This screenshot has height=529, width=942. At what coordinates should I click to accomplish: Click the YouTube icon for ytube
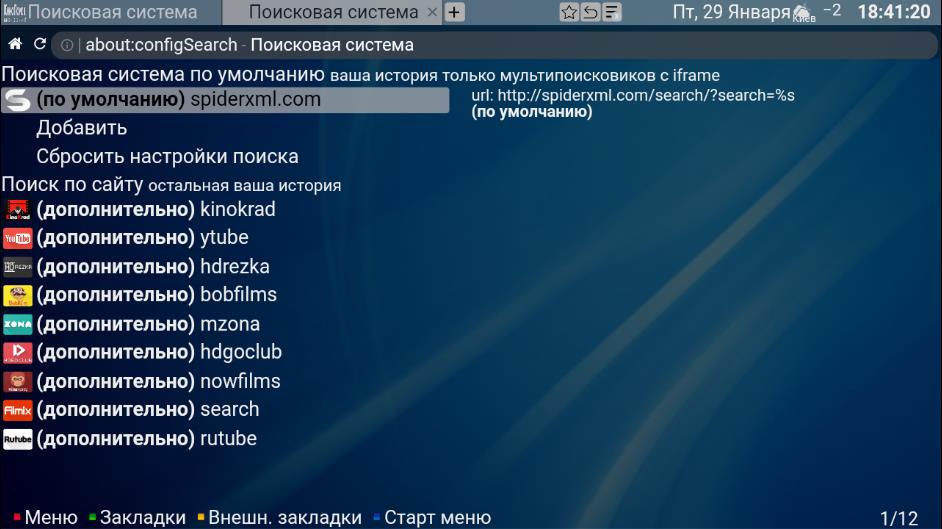(x=17, y=238)
